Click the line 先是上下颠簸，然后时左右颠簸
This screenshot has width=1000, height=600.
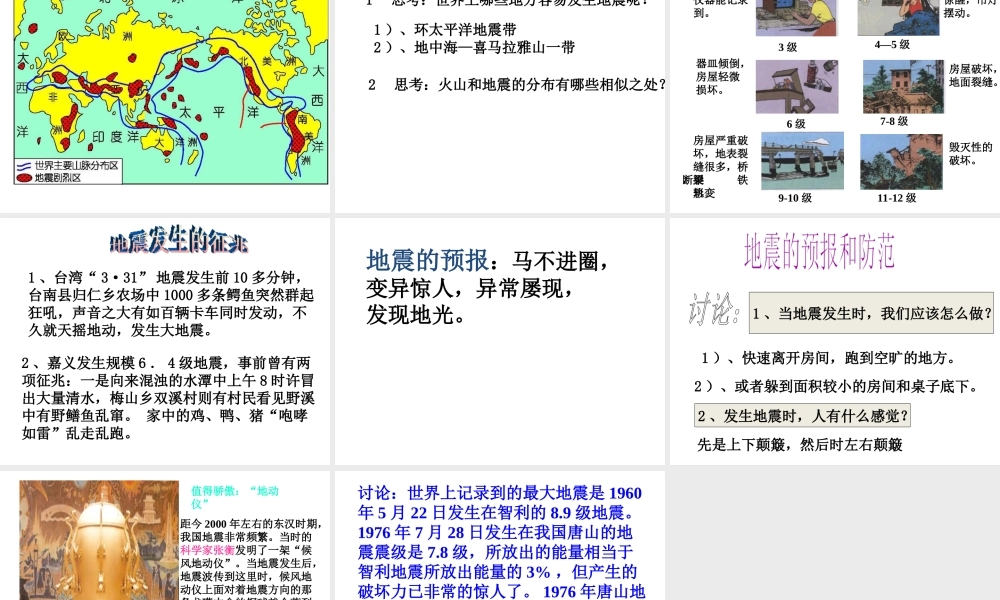(x=800, y=444)
